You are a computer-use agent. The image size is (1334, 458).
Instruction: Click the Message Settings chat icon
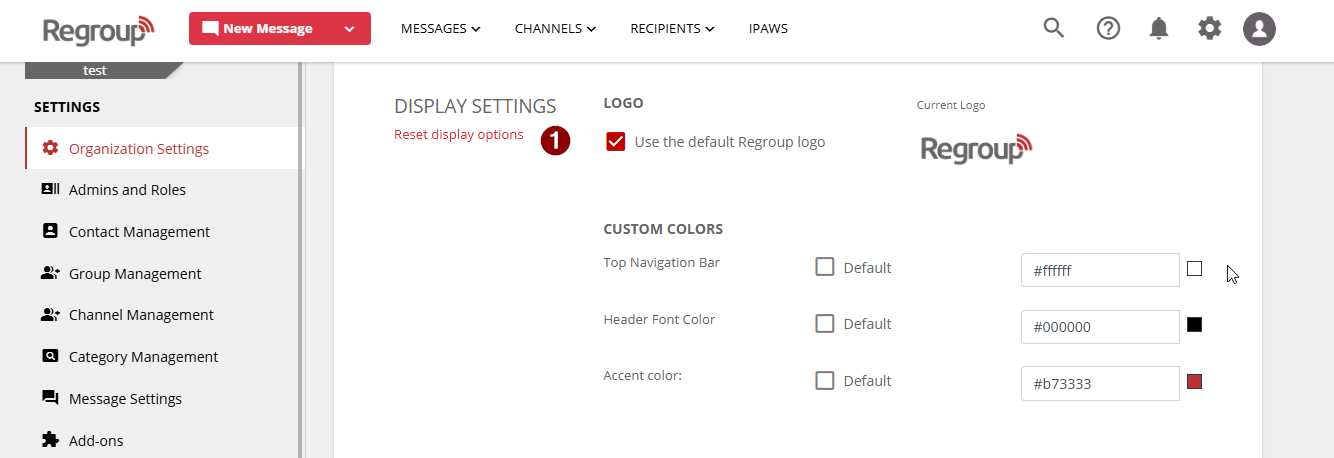tap(50, 398)
